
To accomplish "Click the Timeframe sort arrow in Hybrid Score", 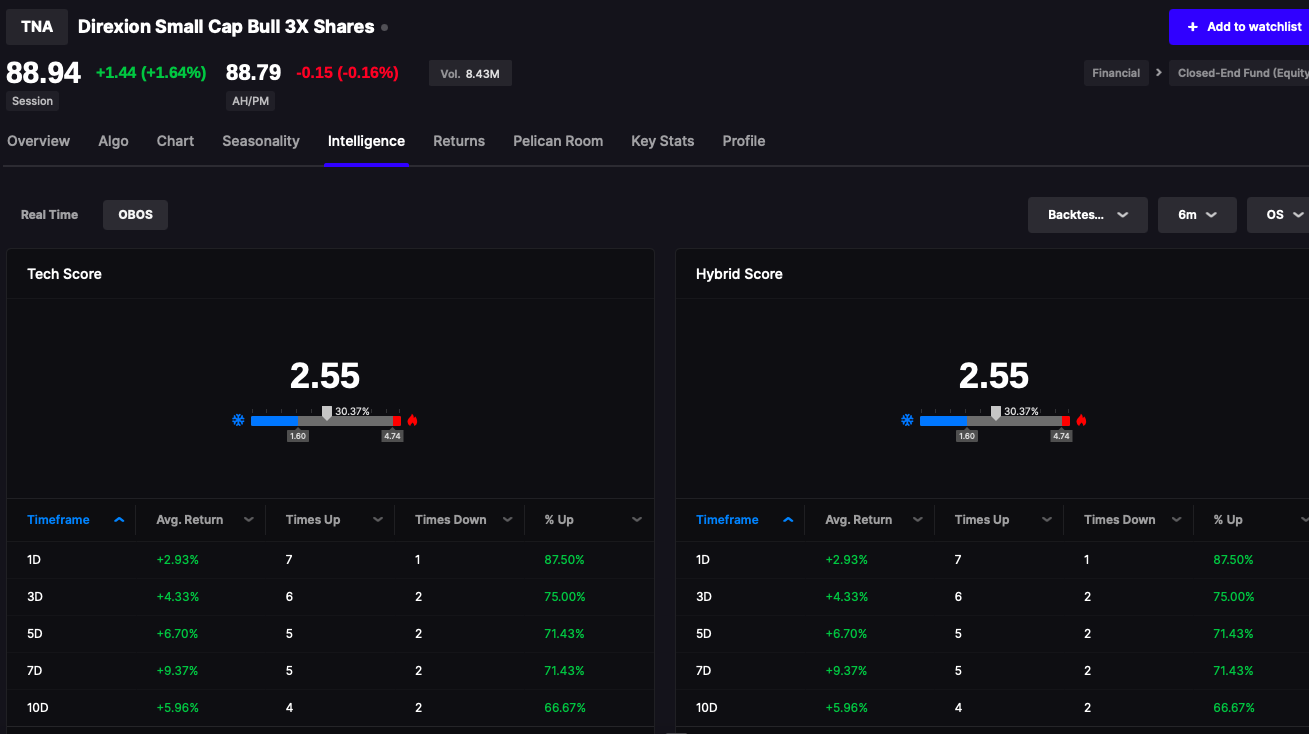I will tap(788, 520).
